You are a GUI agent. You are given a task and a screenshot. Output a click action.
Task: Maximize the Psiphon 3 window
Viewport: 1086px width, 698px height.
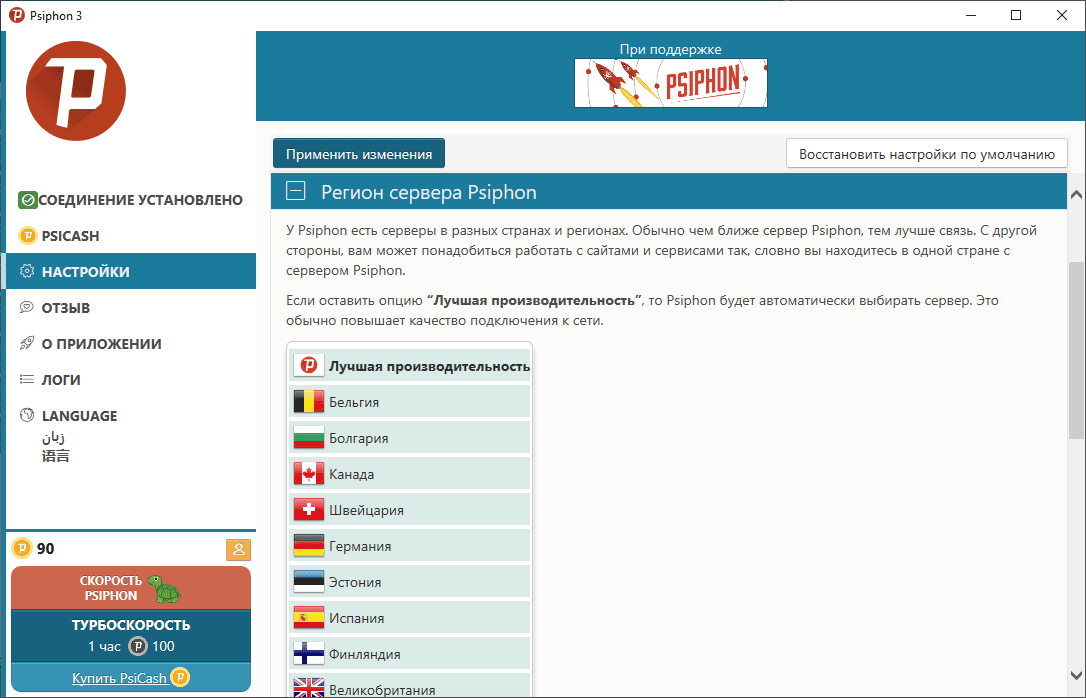(1015, 15)
